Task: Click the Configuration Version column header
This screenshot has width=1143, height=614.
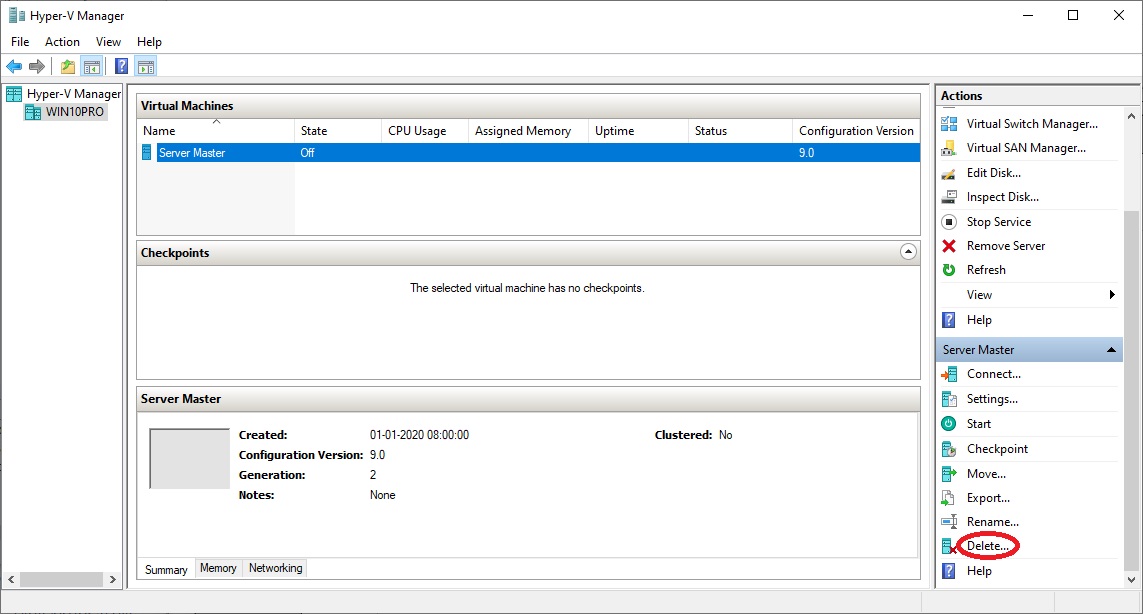Action: (x=857, y=131)
